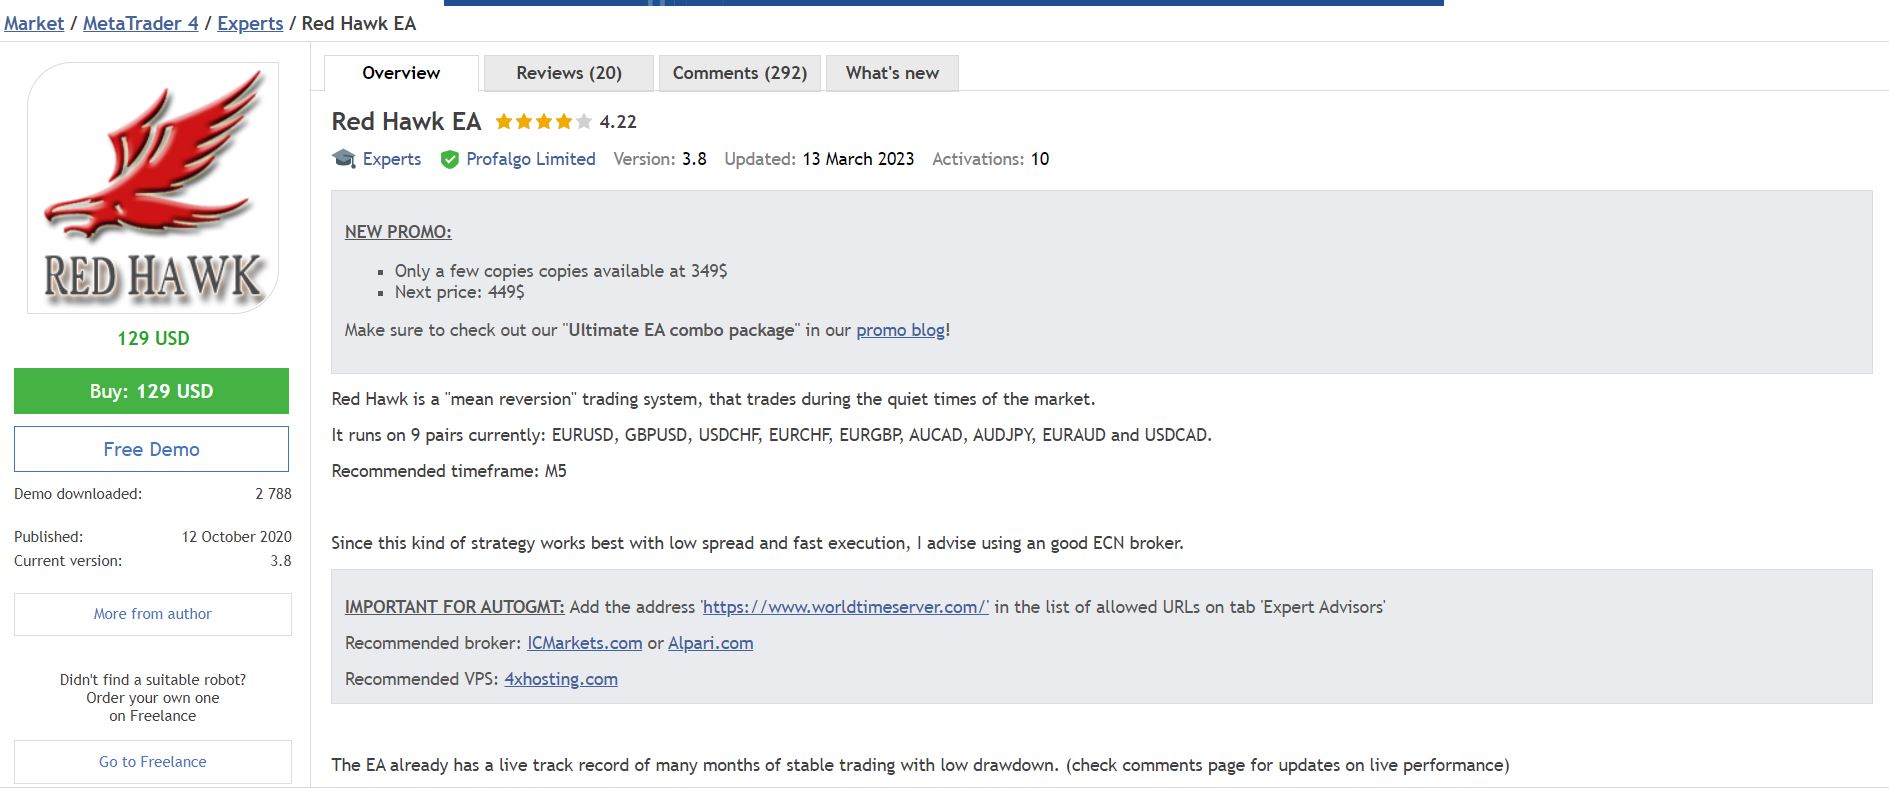This screenshot has height=791, width=1889.
Task: Click the star rating icons
Action: [x=543, y=122]
